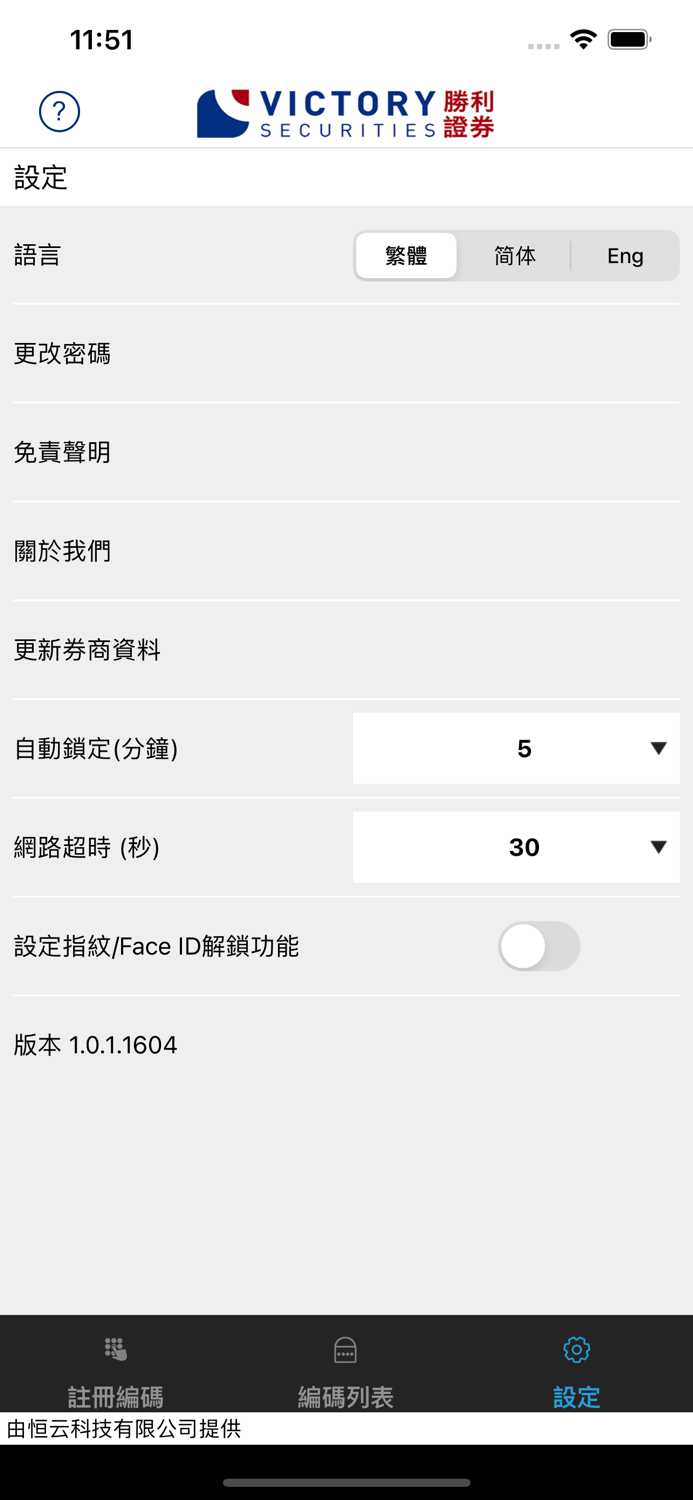693x1500 pixels.
Task: Go to the 註冊編碼 tab
Action: coord(116,1370)
